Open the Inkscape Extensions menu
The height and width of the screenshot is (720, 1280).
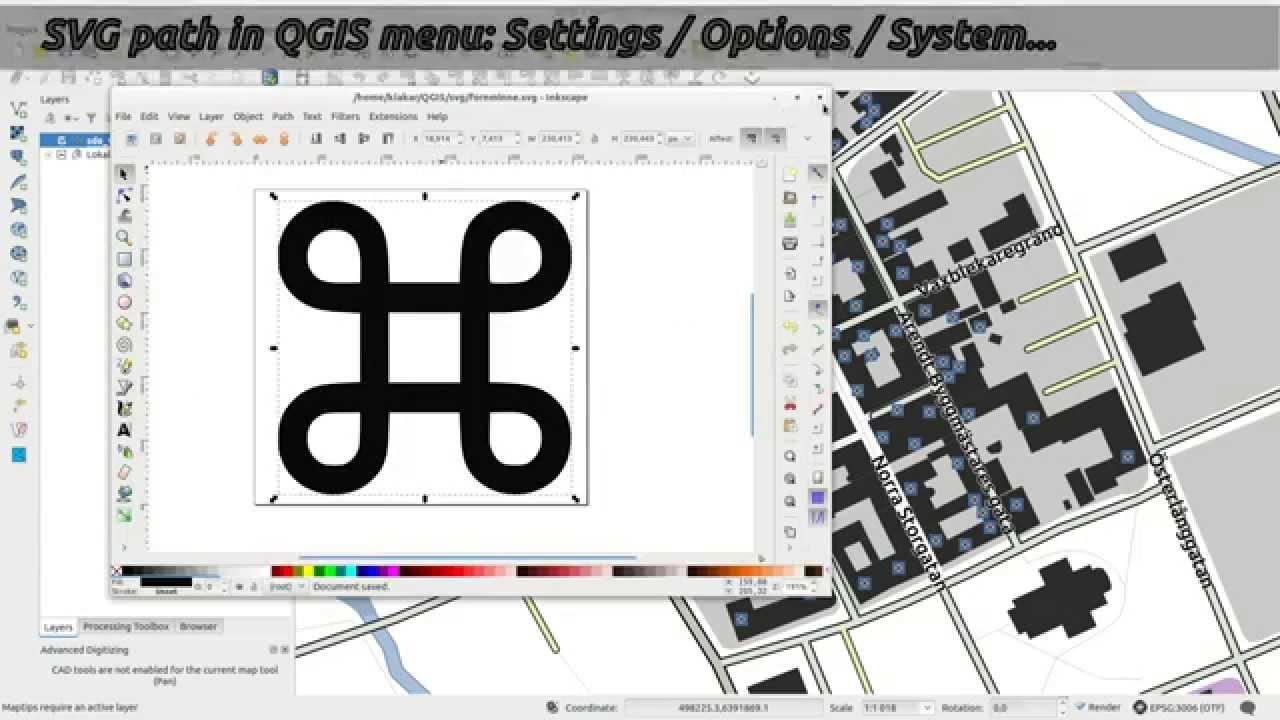tap(393, 116)
